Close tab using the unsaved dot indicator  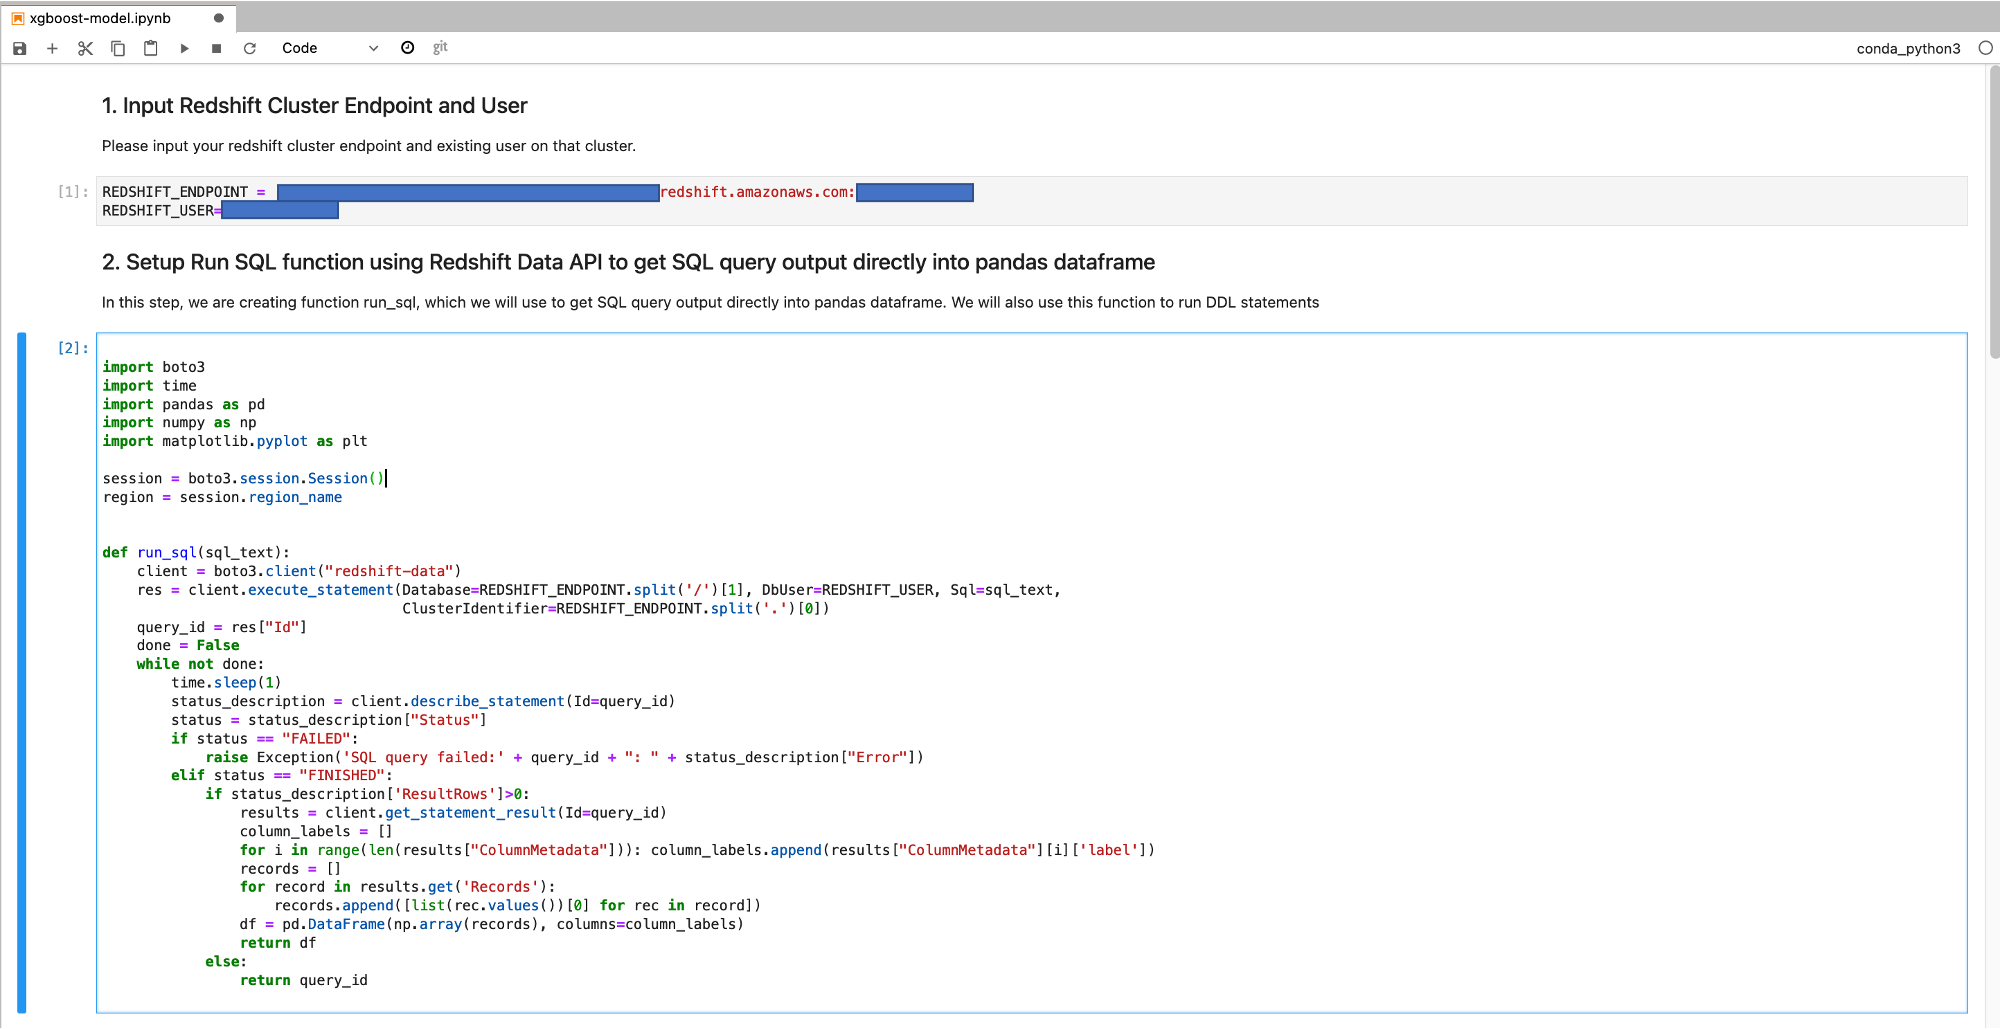coord(219,18)
